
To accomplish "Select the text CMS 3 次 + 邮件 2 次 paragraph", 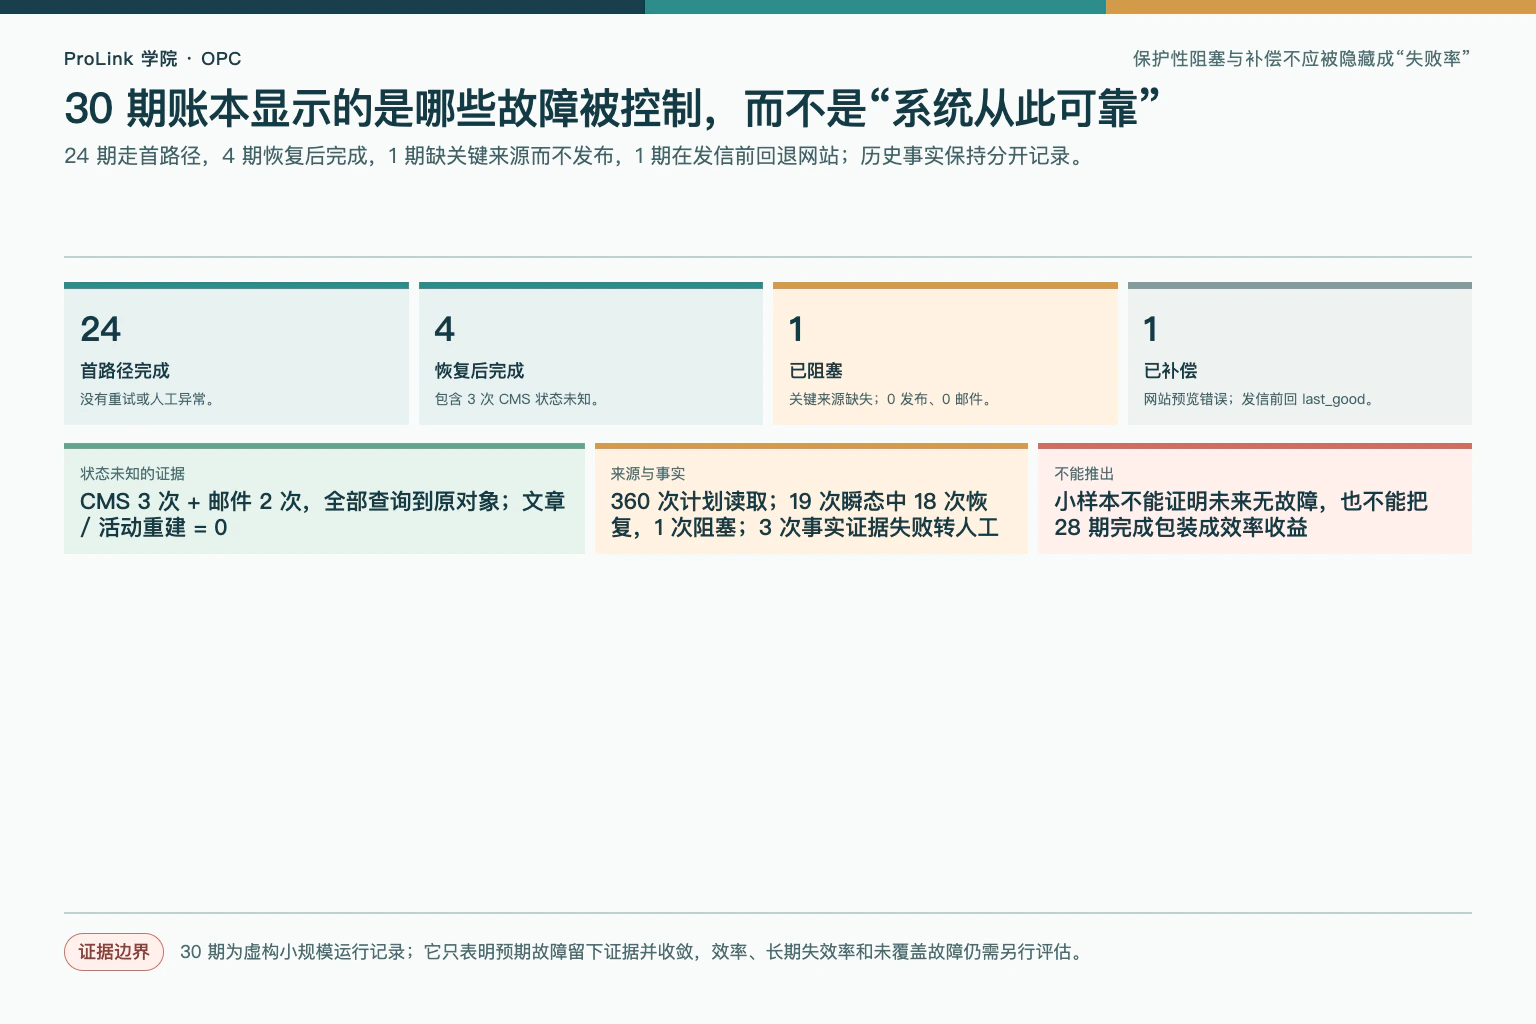I will tap(323, 514).
